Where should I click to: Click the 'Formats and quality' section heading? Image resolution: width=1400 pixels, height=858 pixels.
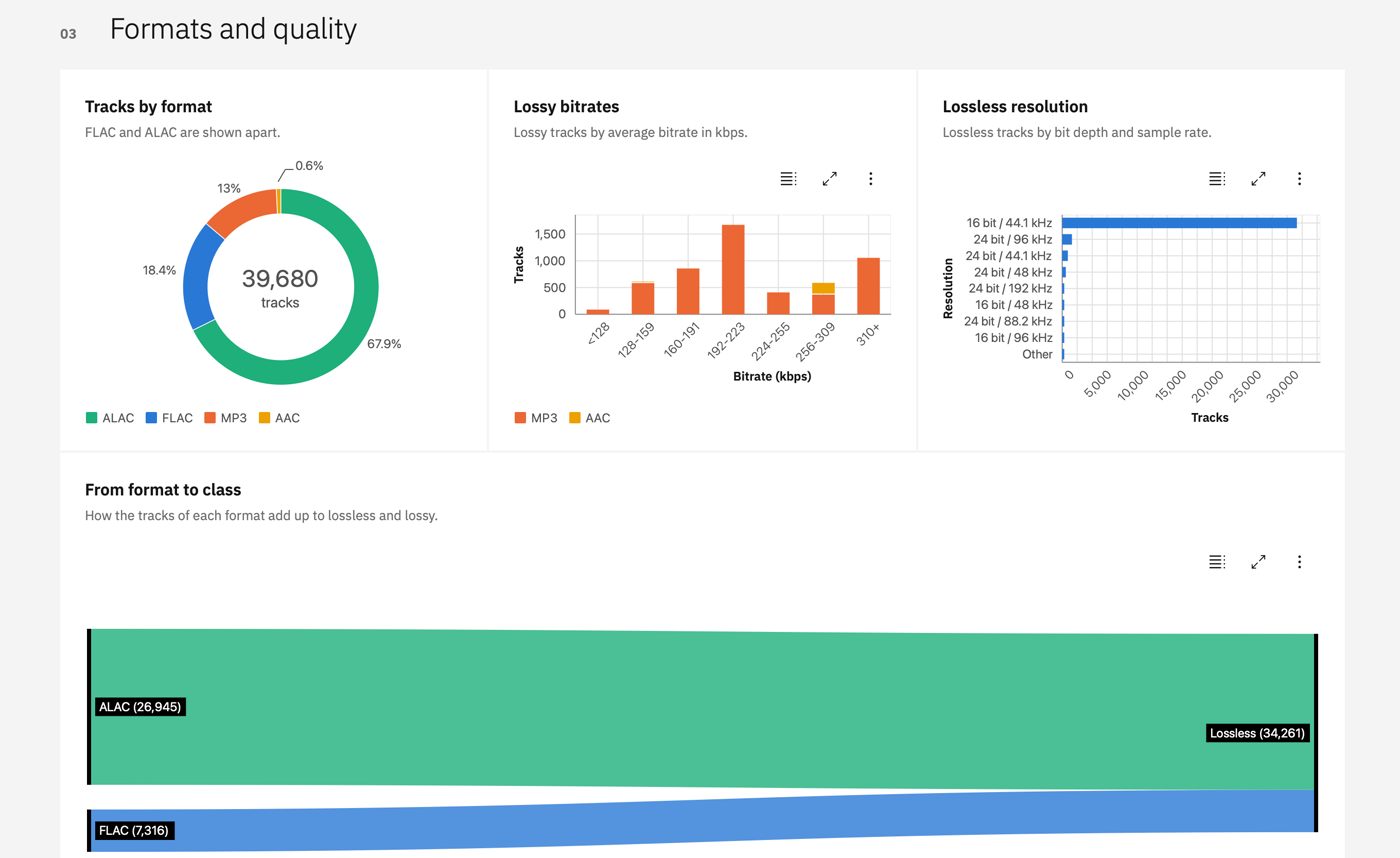(x=233, y=30)
